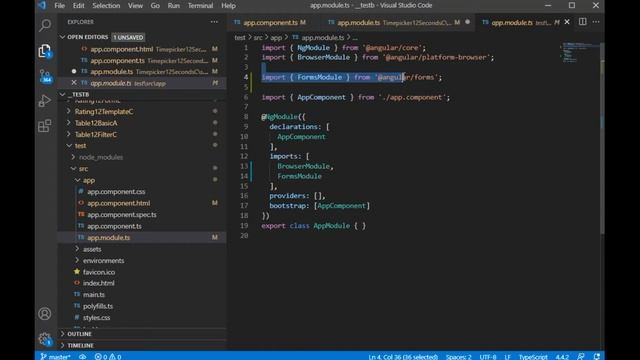This screenshot has width=640, height=360.
Task: Collapse the test folder
Action: (x=69, y=145)
